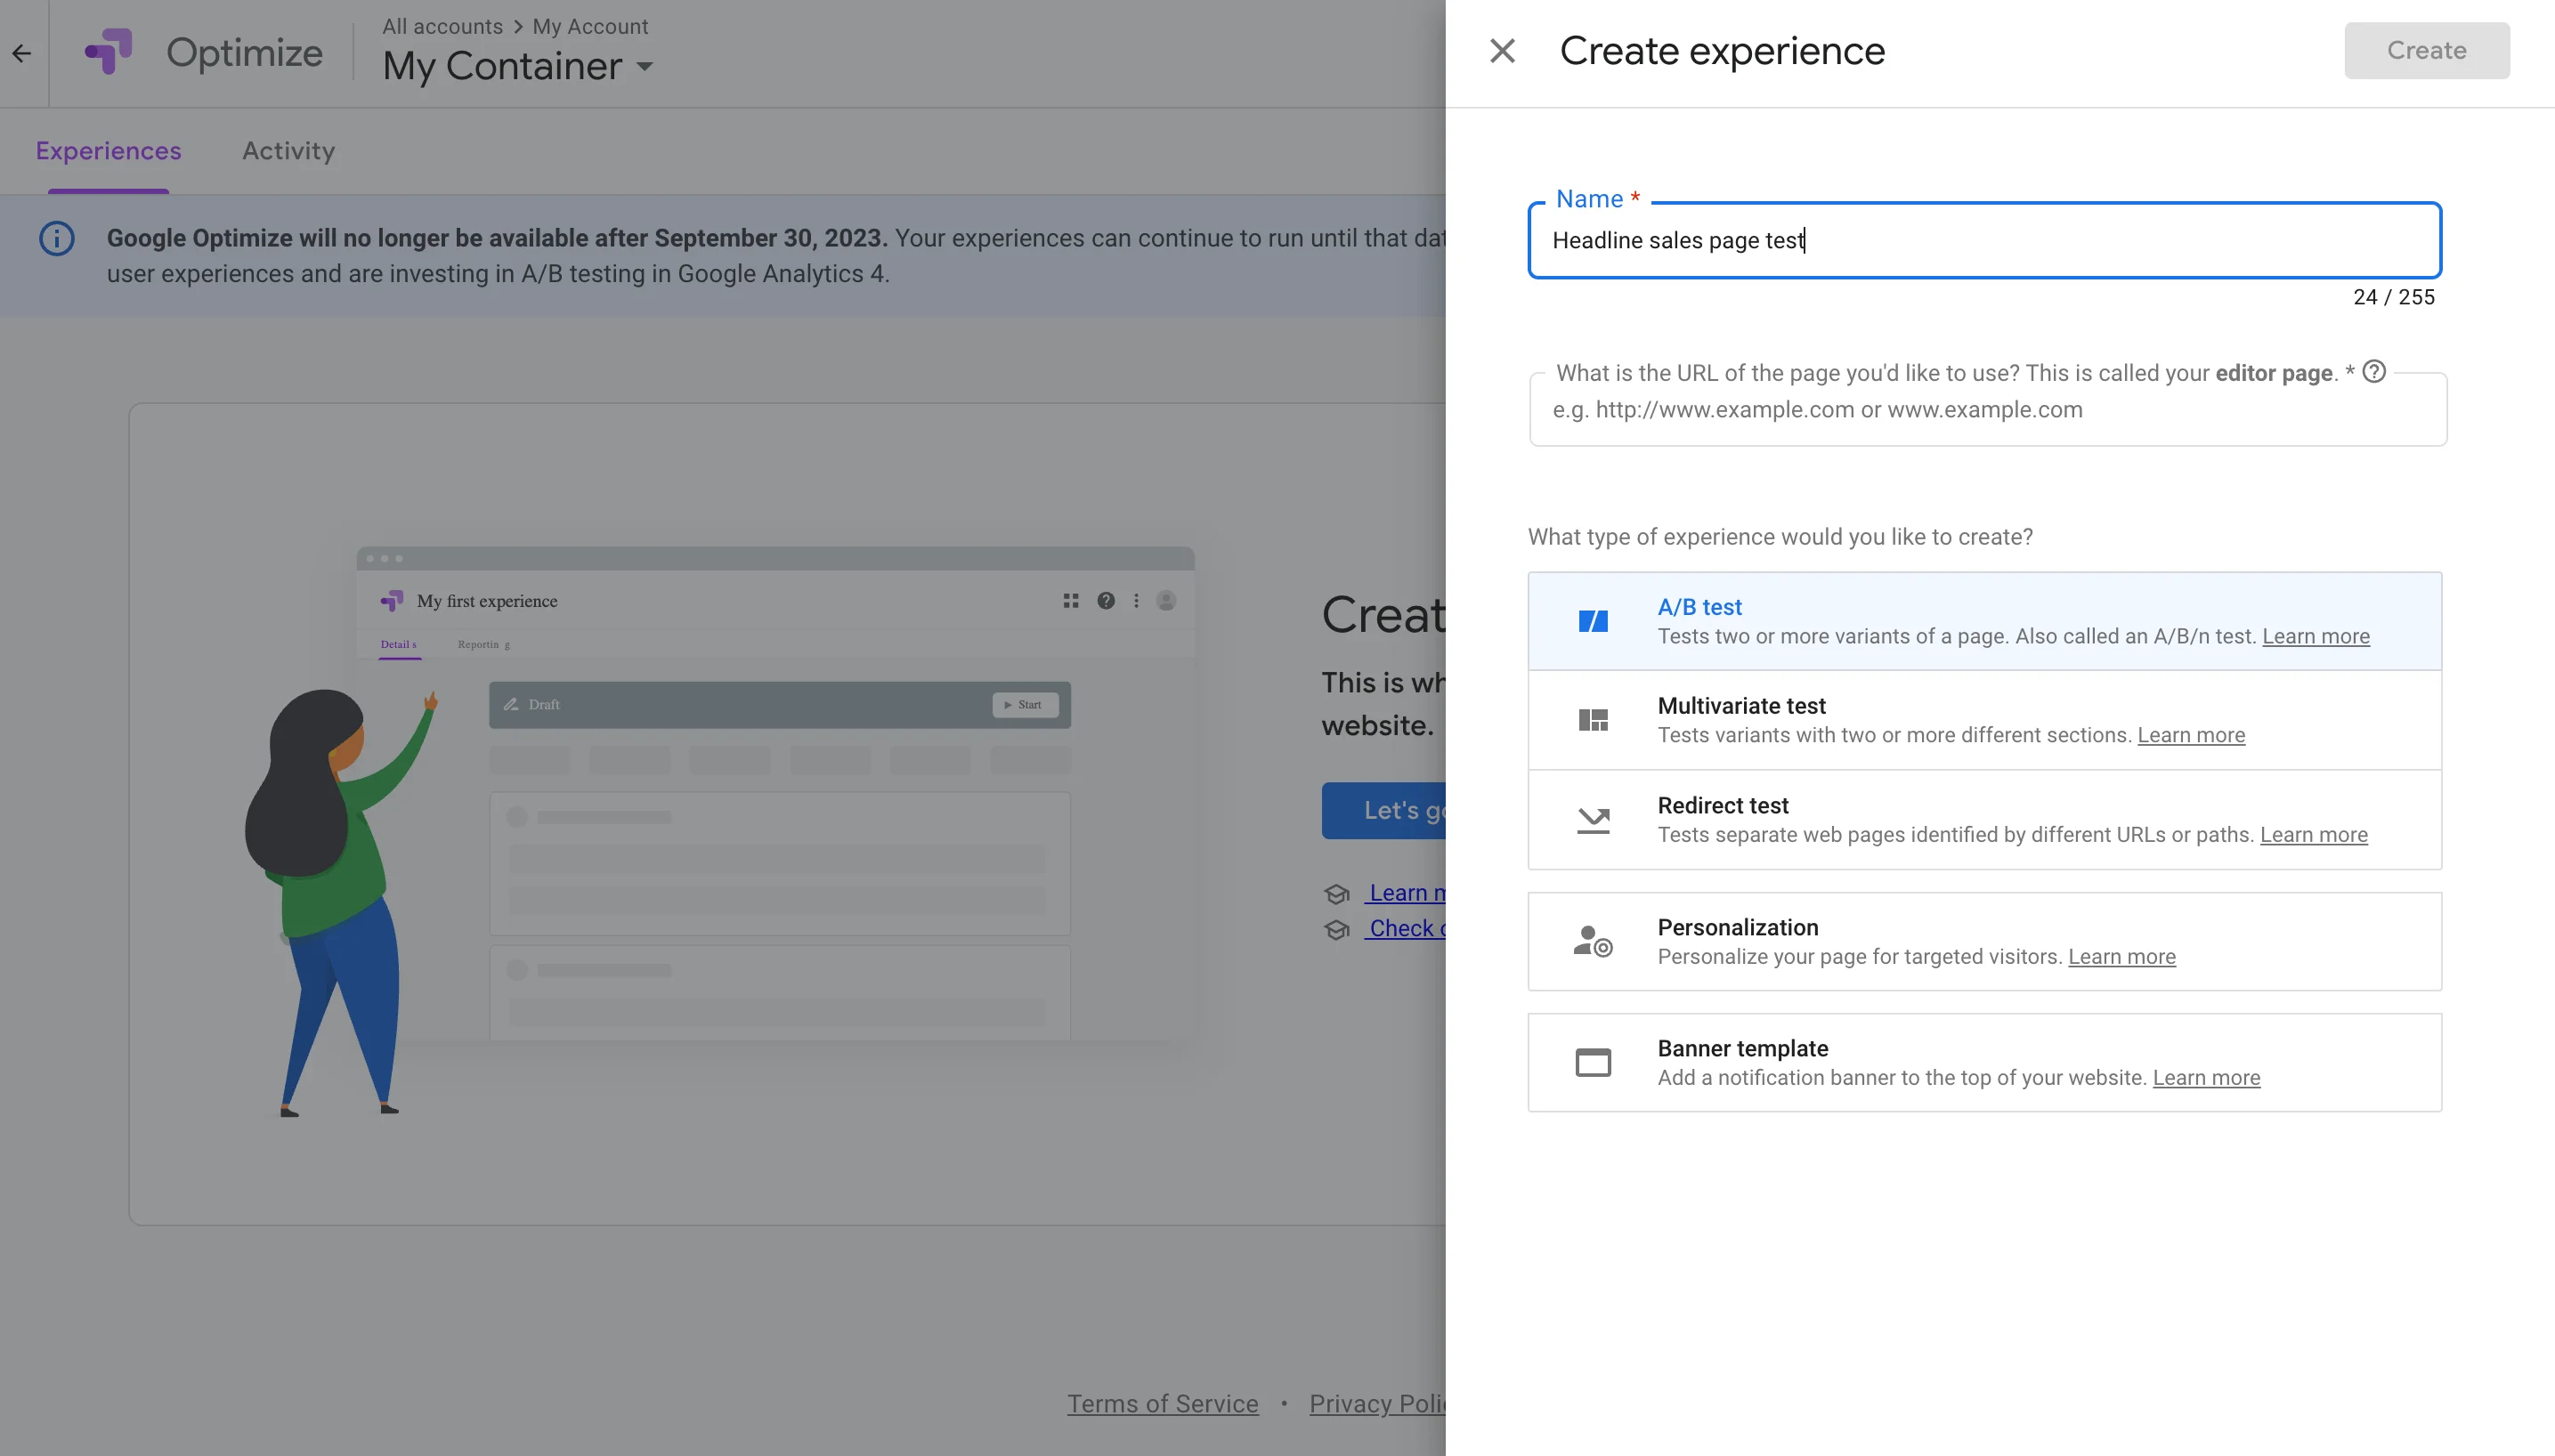Click the 24 / 255 character counter
Image resolution: width=2555 pixels, height=1456 pixels.
(x=2393, y=297)
